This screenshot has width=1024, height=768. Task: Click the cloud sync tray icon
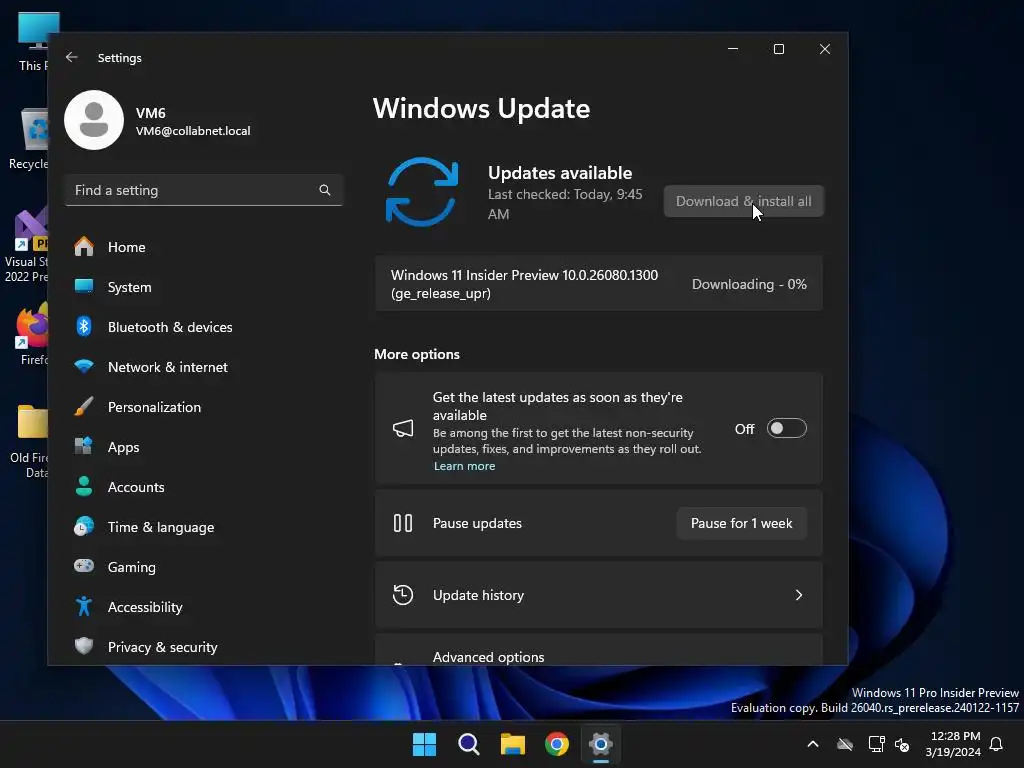click(x=845, y=744)
